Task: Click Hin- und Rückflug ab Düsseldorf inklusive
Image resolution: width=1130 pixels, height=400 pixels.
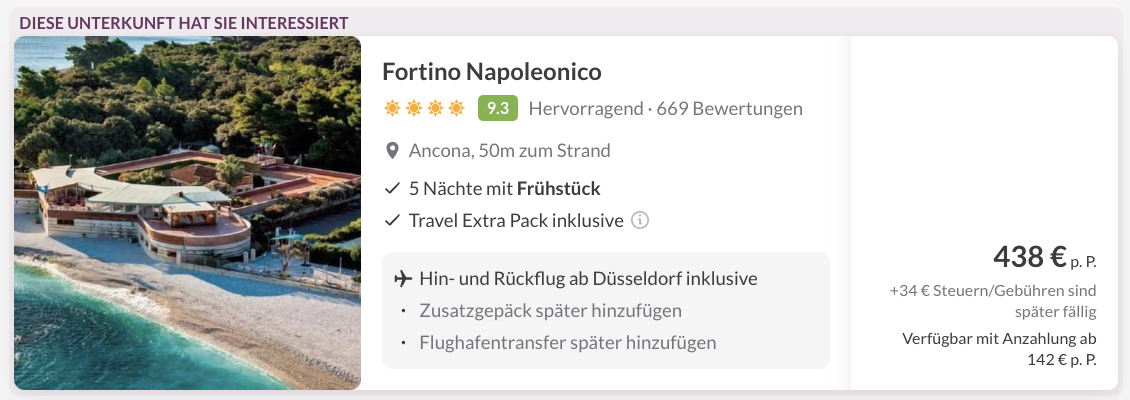Action: click(588, 278)
